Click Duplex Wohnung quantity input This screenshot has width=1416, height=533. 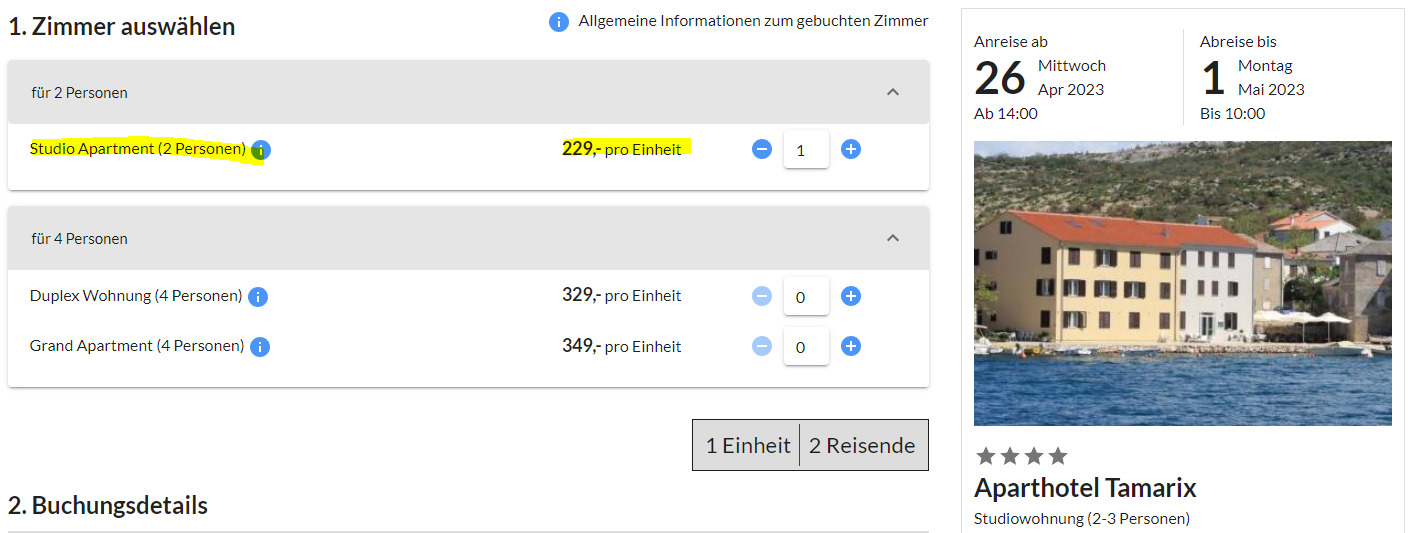[x=806, y=297]
